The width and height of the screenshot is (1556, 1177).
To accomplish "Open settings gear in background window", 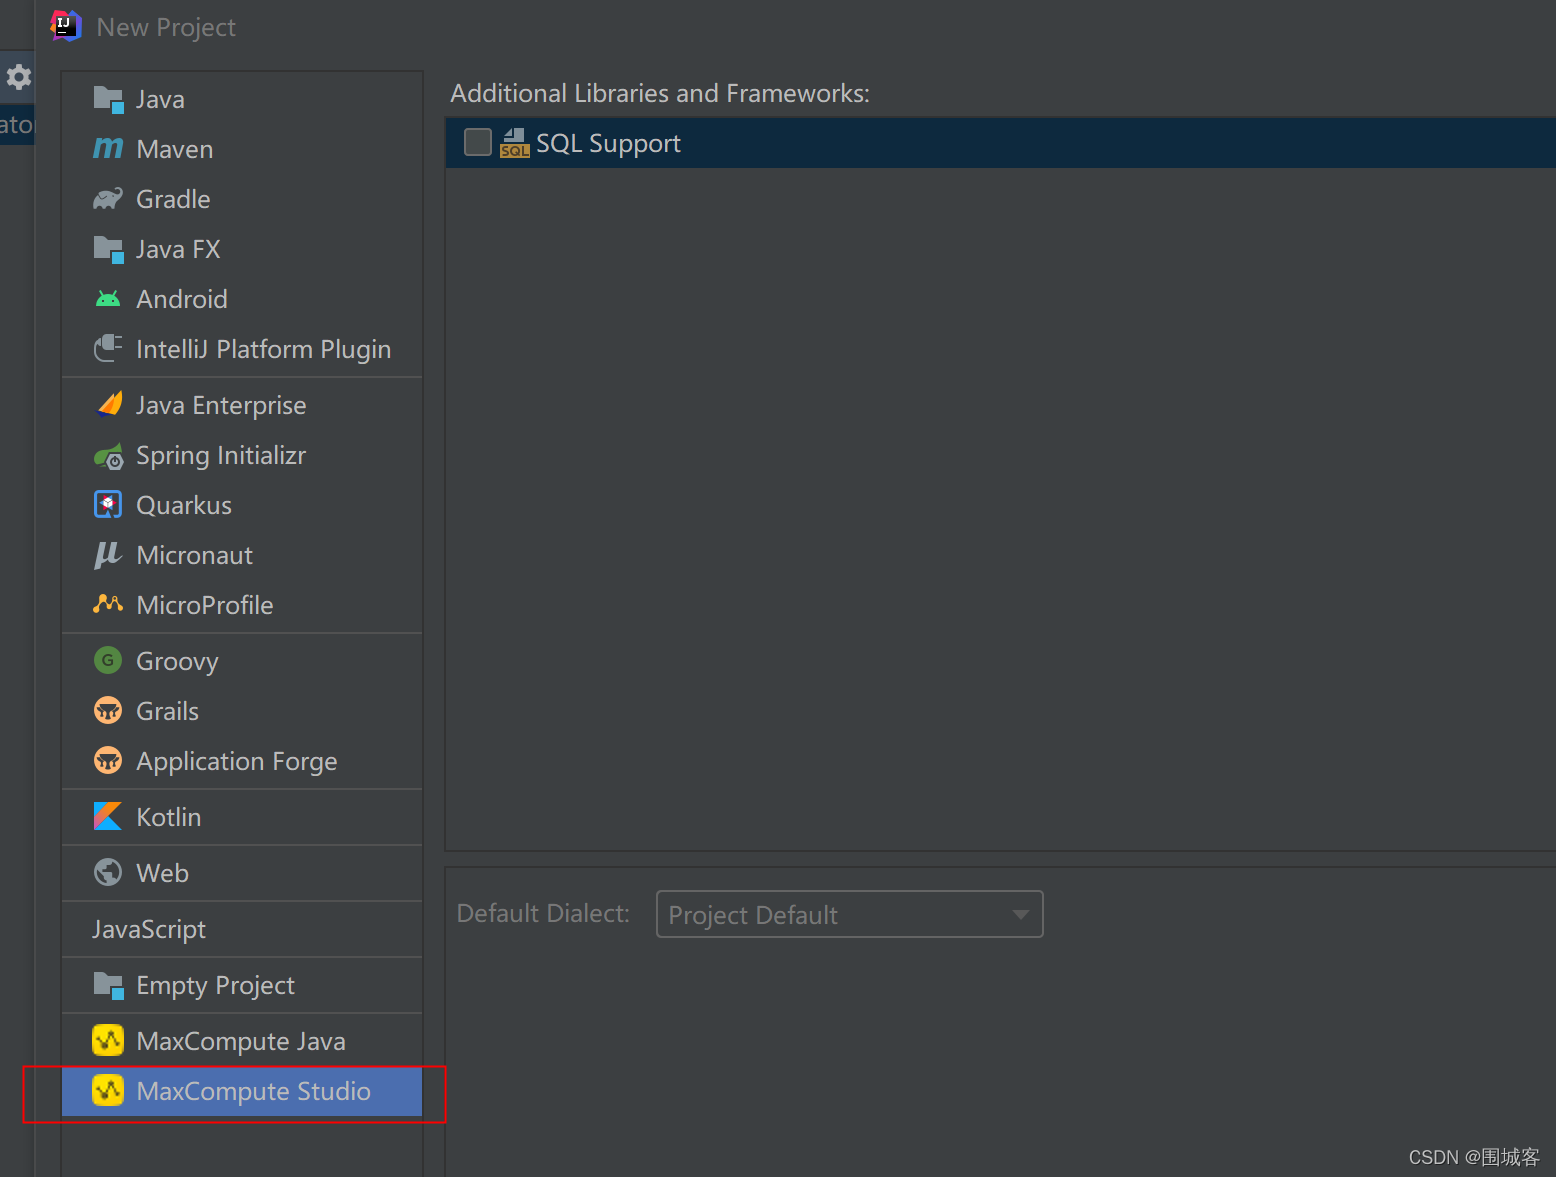I will coord(19,77).
